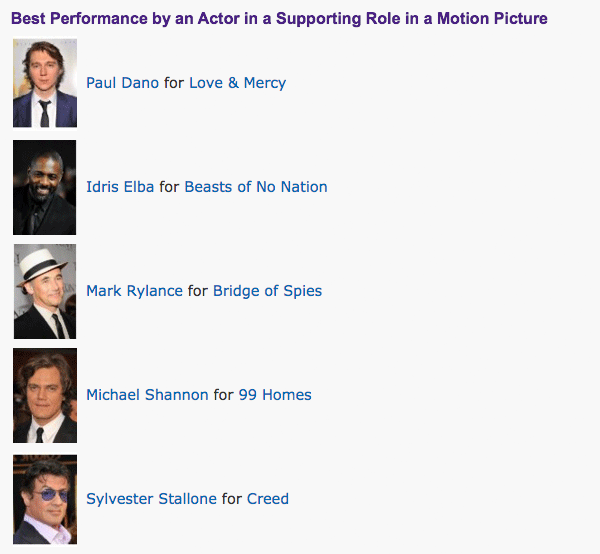This screenshot has width=600, height=554.
Task: Click the word "for" before Creed
Action: point(232,499)
